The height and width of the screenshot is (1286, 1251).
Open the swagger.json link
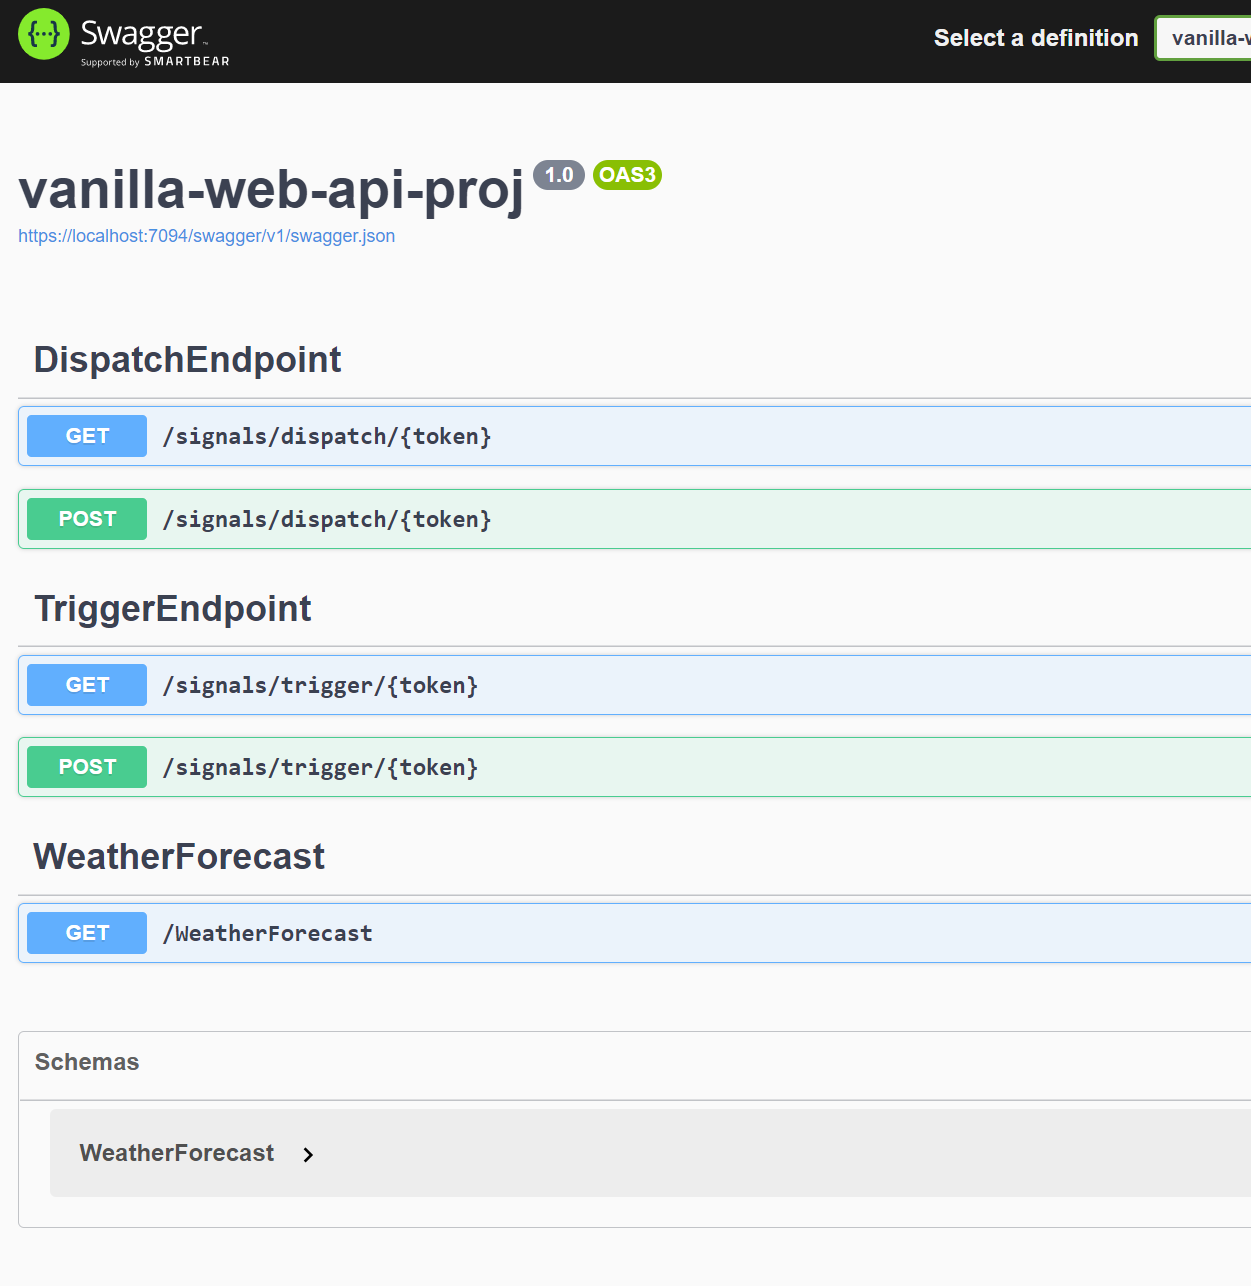click(x=207, y=236)
